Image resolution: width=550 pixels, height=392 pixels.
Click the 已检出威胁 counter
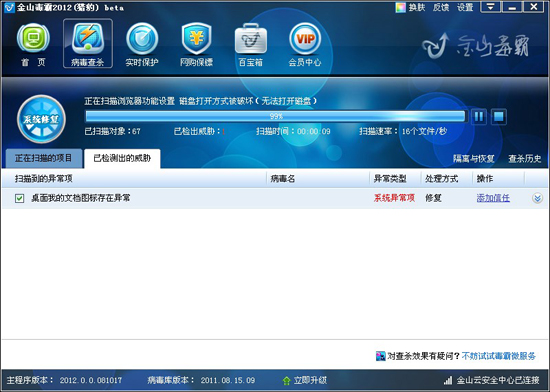pos(199,131)
